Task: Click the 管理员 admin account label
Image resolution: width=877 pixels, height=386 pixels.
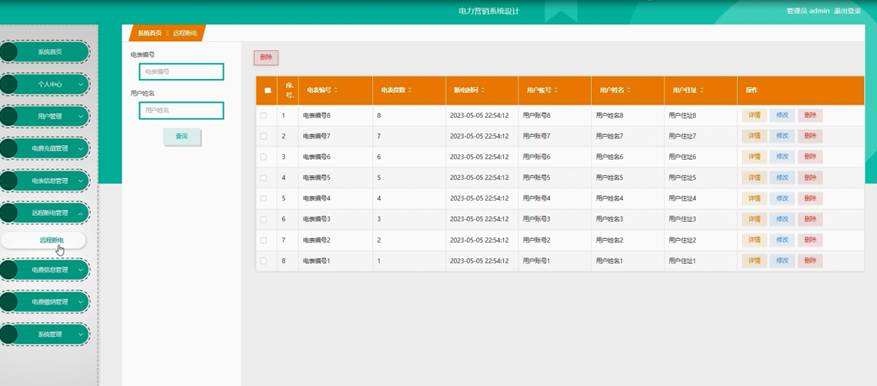Action: tap(809, 11)
